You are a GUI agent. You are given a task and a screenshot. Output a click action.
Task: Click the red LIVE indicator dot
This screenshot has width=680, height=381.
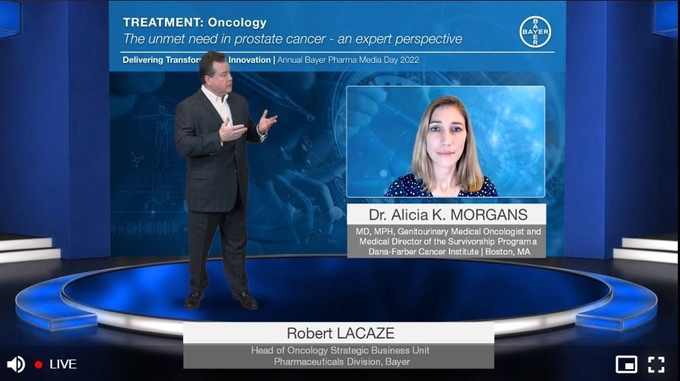(39, 365)
